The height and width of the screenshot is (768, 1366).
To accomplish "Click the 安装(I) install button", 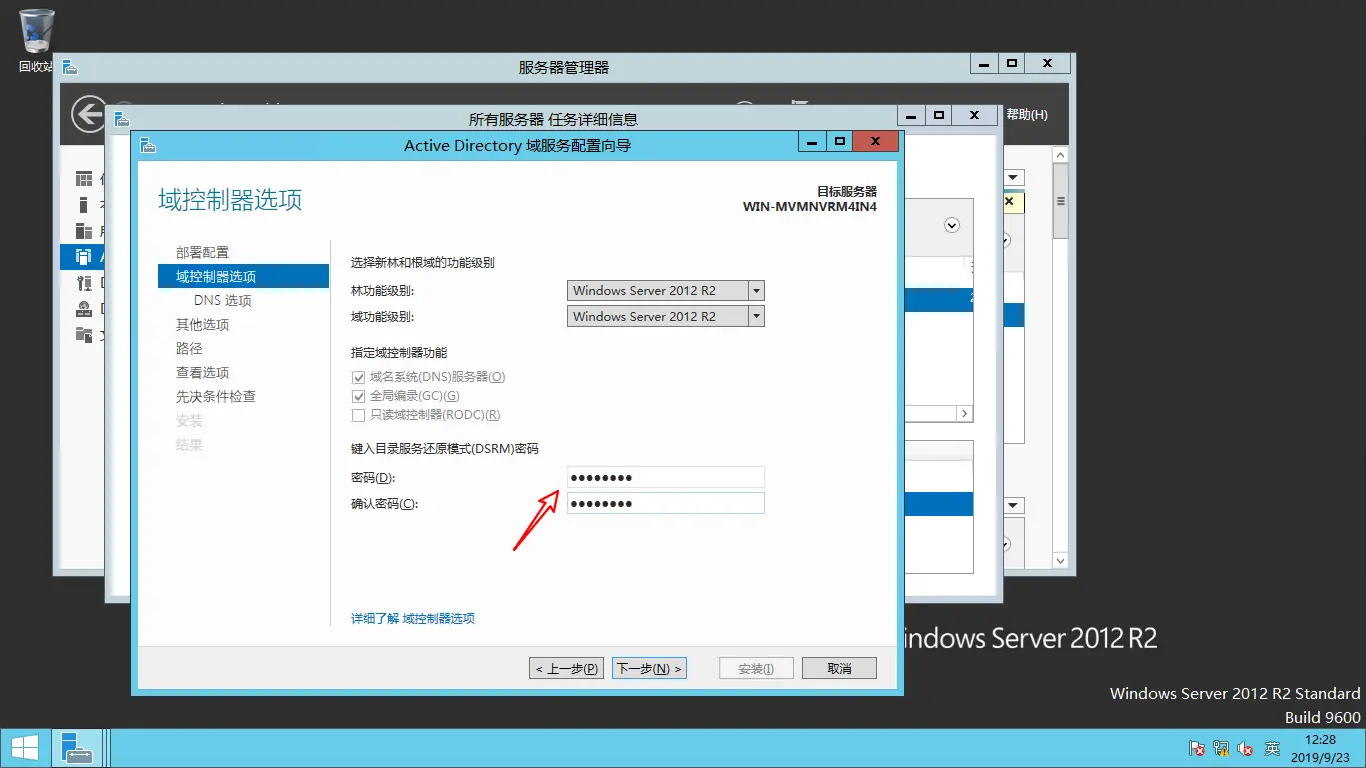I will point(756,668).
